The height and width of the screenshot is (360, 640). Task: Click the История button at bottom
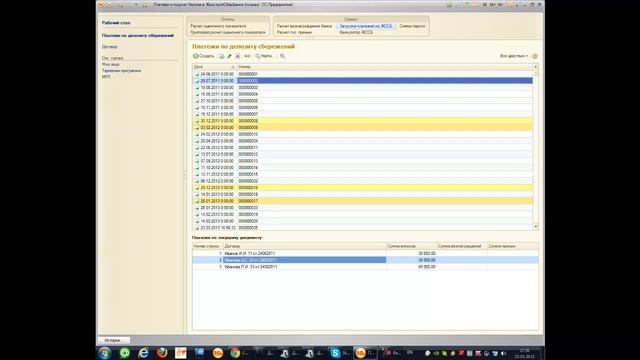114,340
